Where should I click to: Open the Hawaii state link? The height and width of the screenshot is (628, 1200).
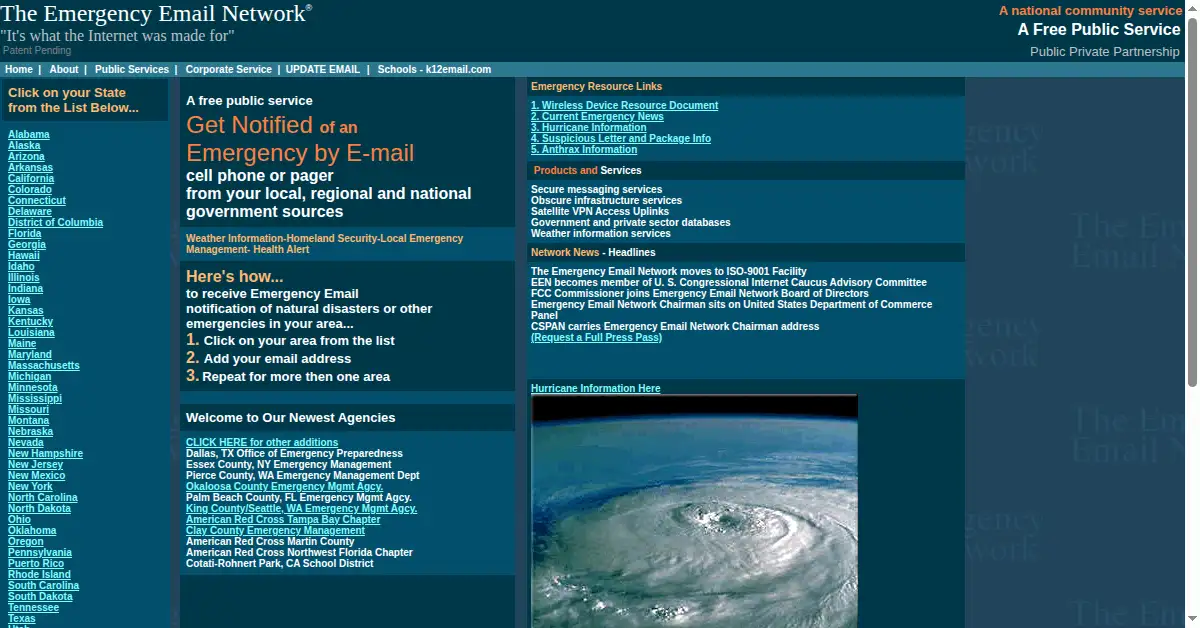tap(24, 255)
